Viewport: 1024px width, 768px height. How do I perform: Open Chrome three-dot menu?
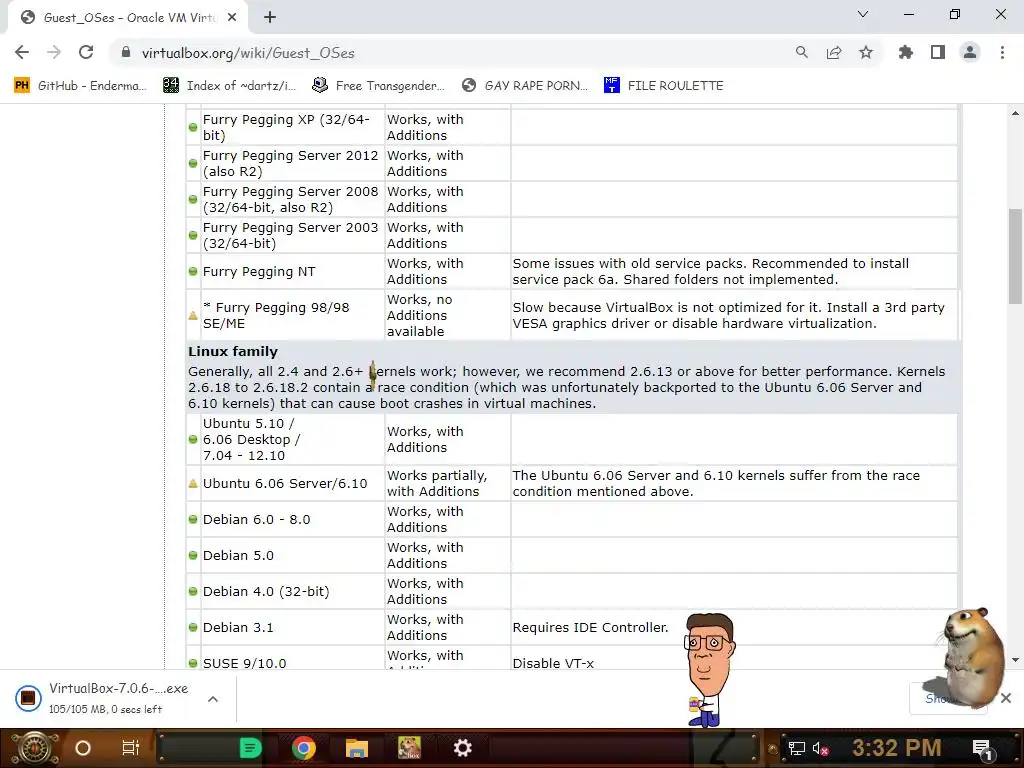1002,52
